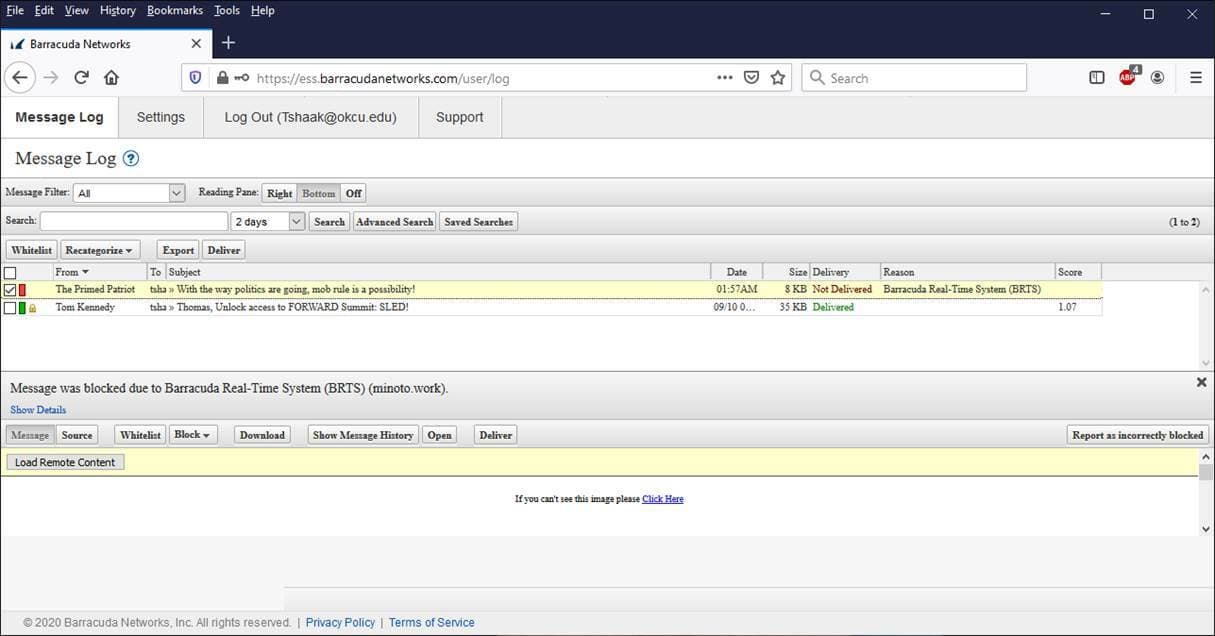Open the Firefox account icon
The image size is (1215, 636).
(x=1157, y=77)
